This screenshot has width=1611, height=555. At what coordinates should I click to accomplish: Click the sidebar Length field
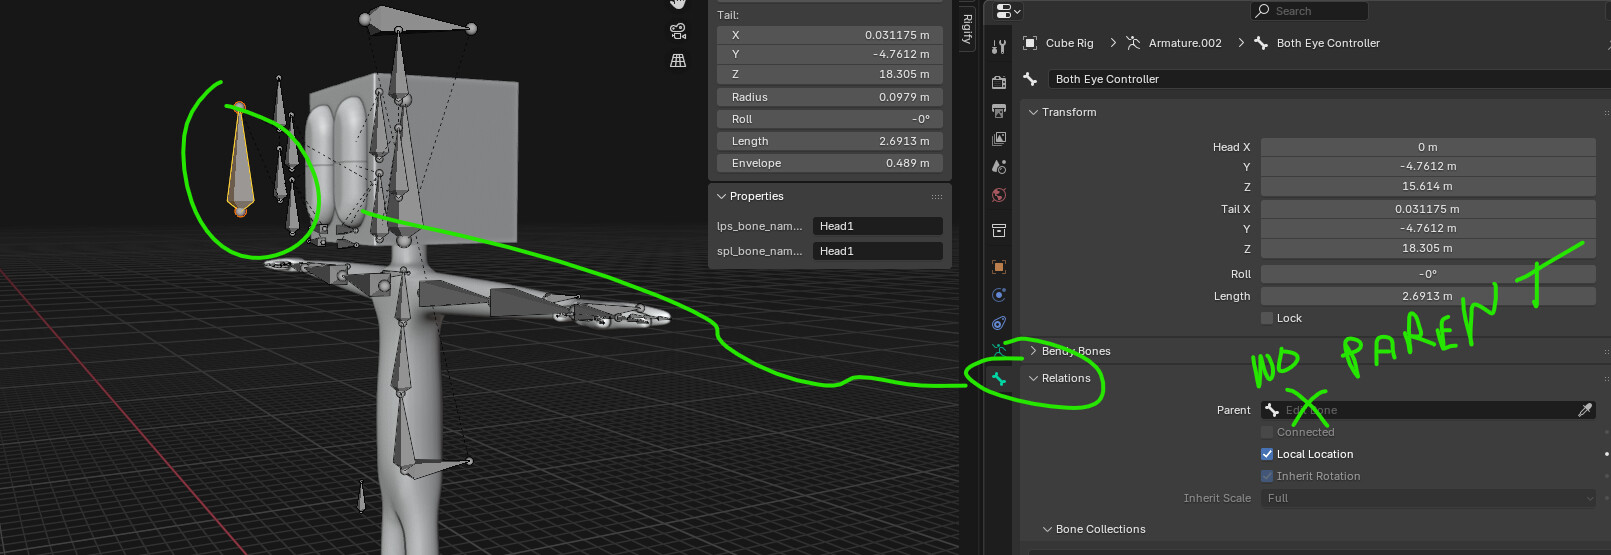click(x=830, y=141)
